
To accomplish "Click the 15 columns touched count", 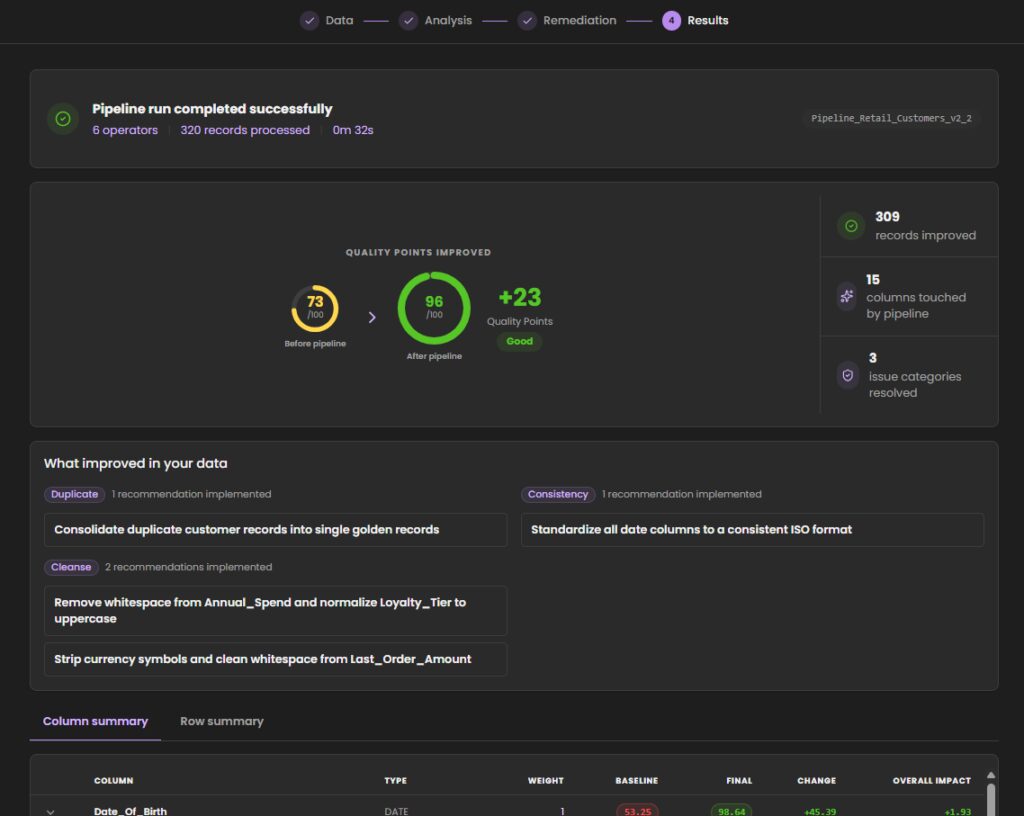I will [873, 279].
